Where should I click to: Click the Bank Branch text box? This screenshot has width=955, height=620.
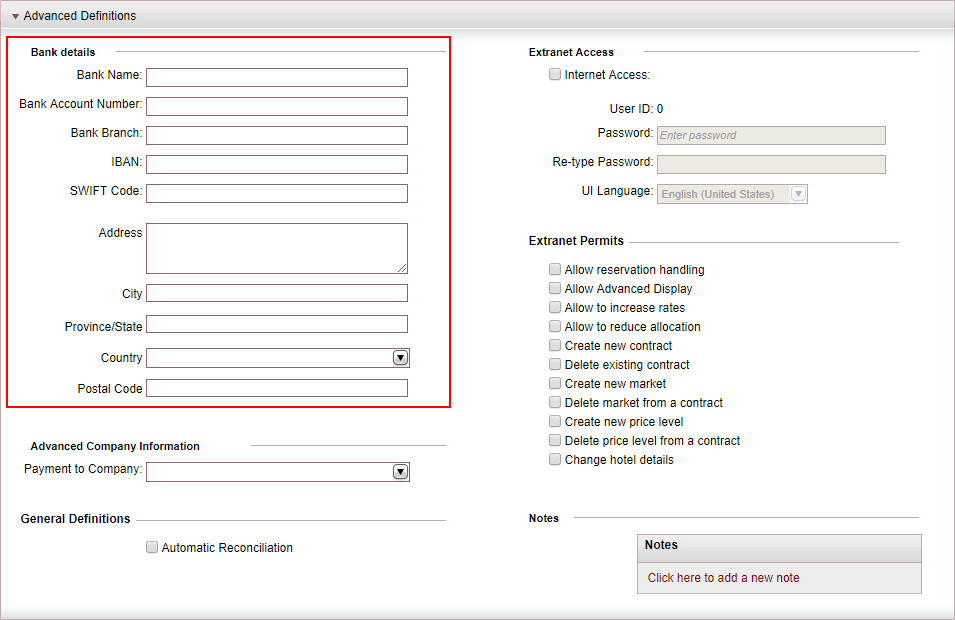(x=277, y=135)
